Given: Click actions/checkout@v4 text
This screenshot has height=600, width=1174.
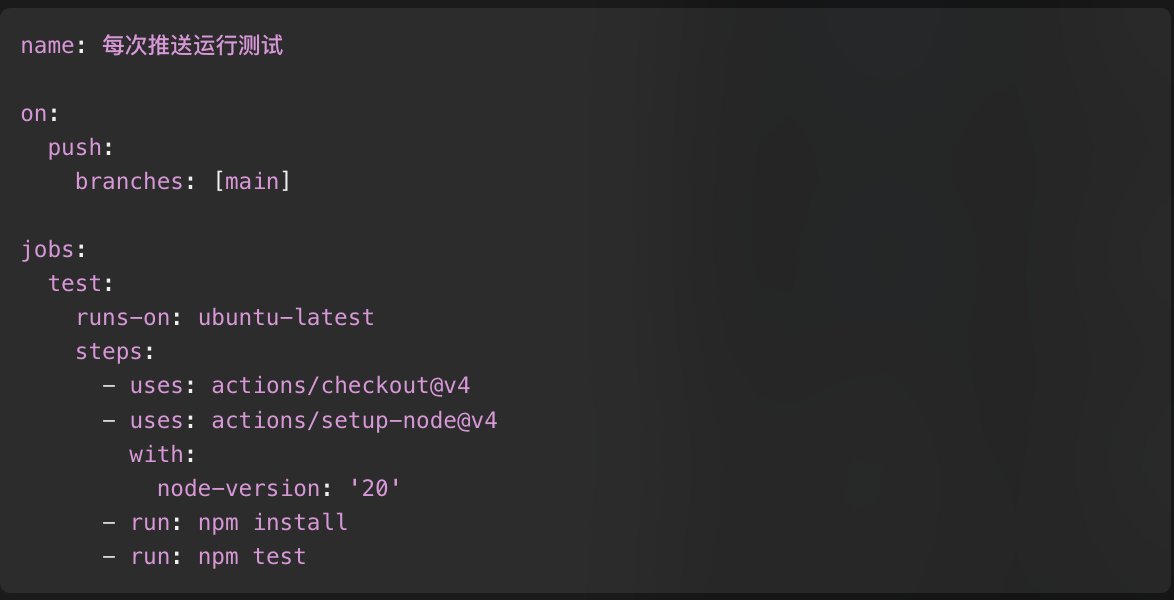Looking at the screenshot, I should pyautogui.click(x=341, y=386).
